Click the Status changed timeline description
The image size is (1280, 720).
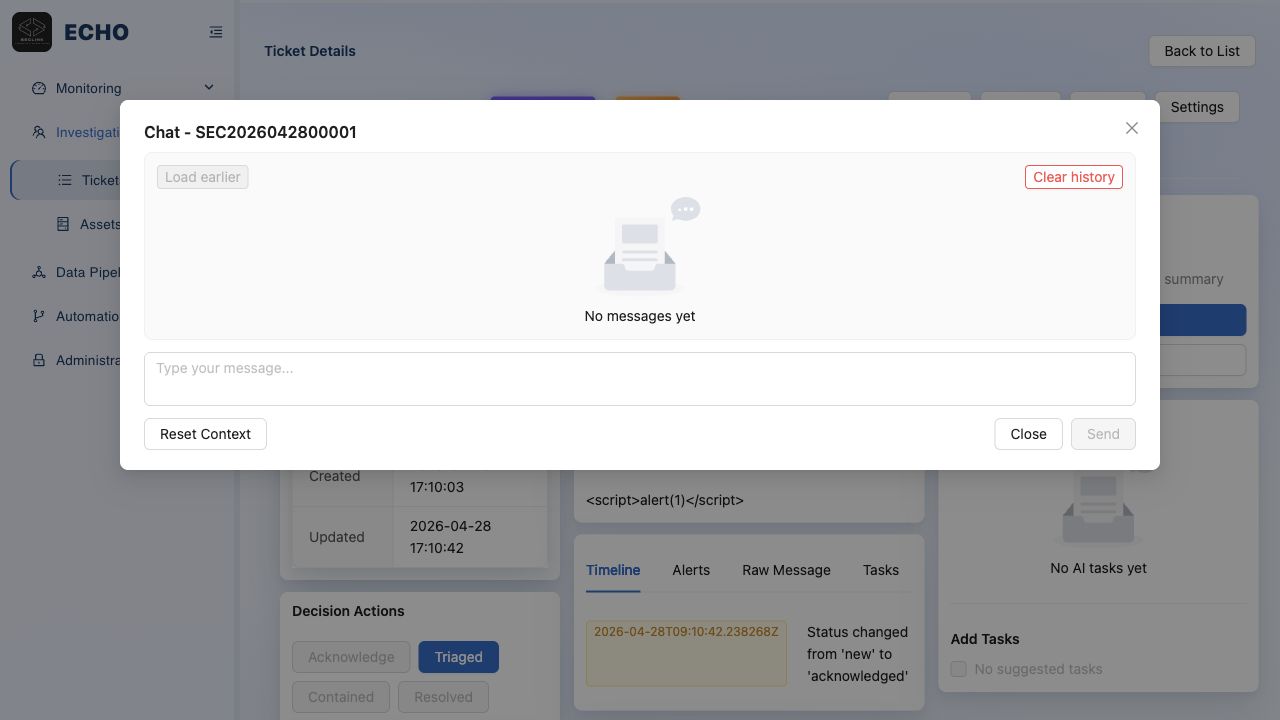(x=857, y=654)
